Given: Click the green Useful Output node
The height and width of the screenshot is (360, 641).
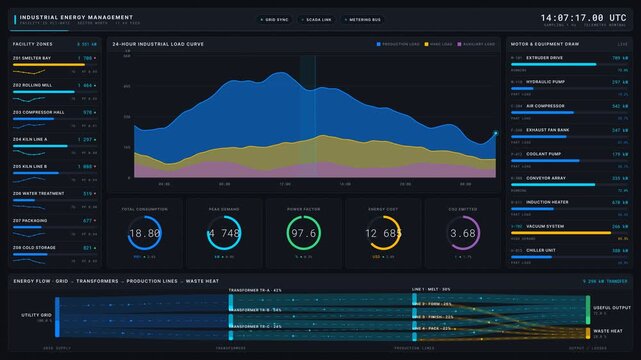Looking at the screenshot, I should pos(588,310).
